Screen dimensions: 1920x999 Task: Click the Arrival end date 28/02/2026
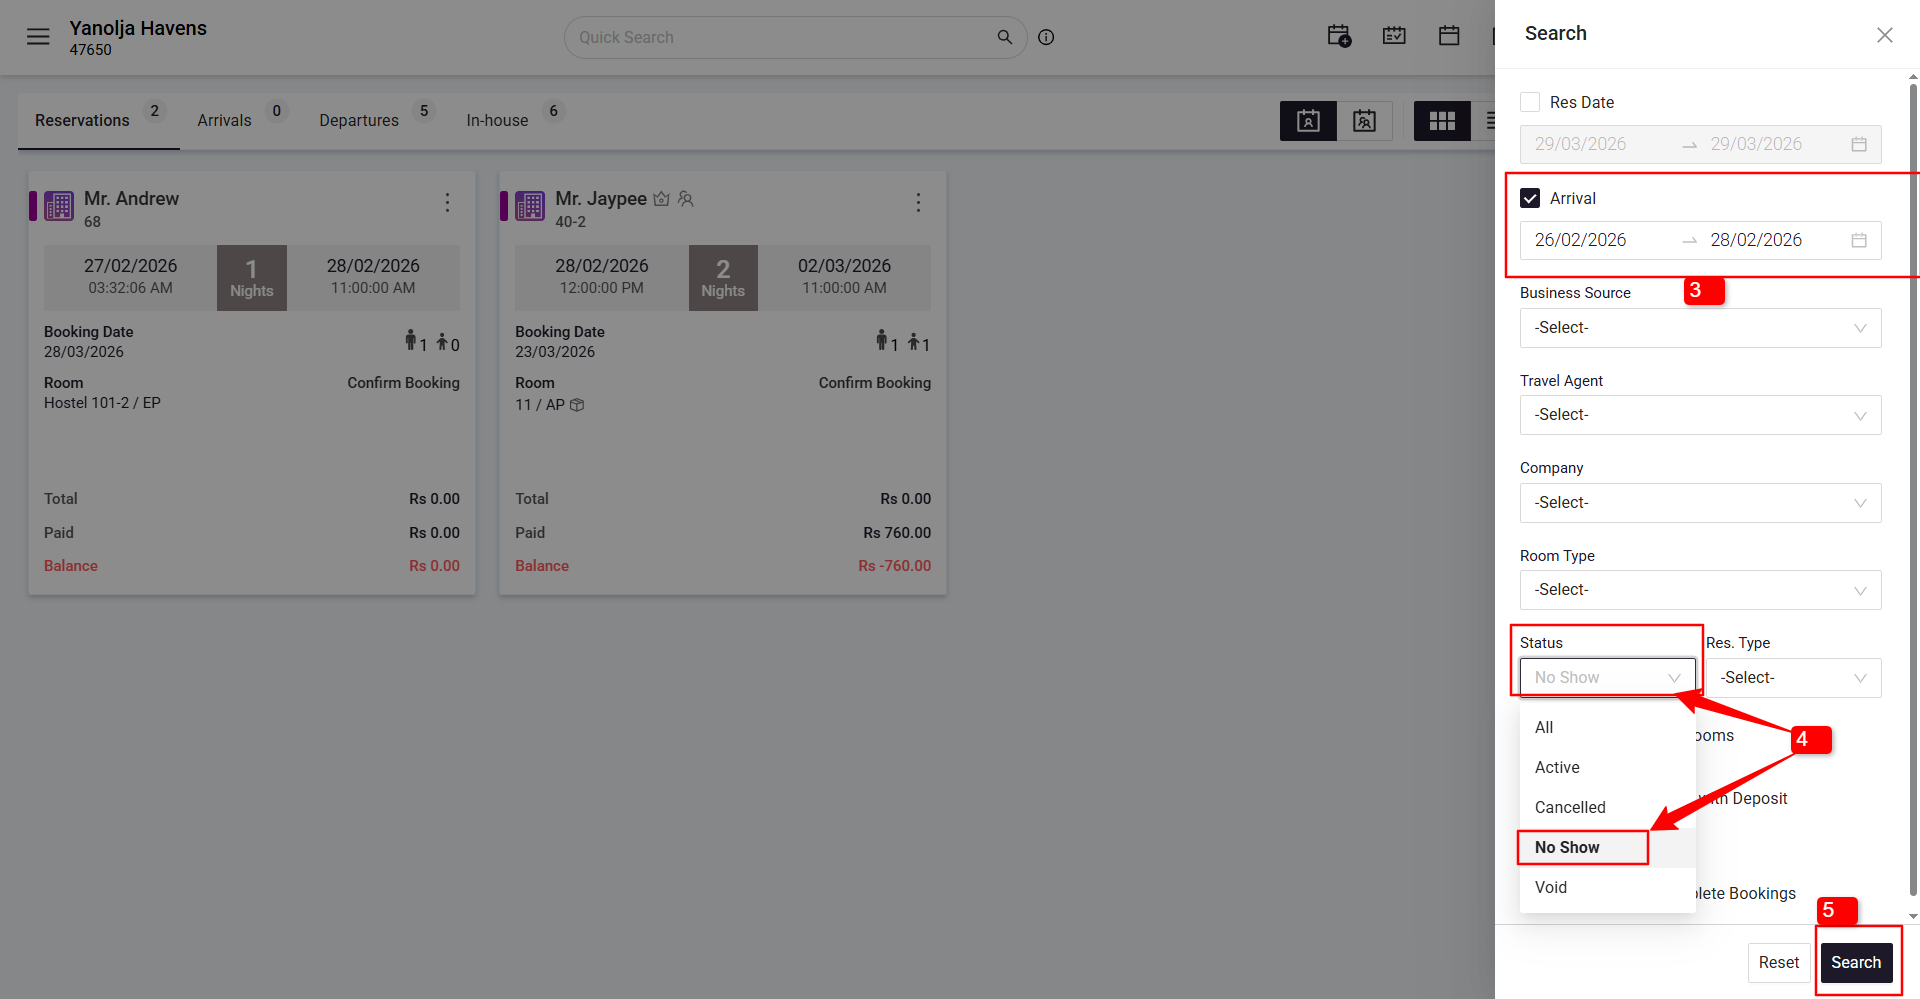[1756, 240]
